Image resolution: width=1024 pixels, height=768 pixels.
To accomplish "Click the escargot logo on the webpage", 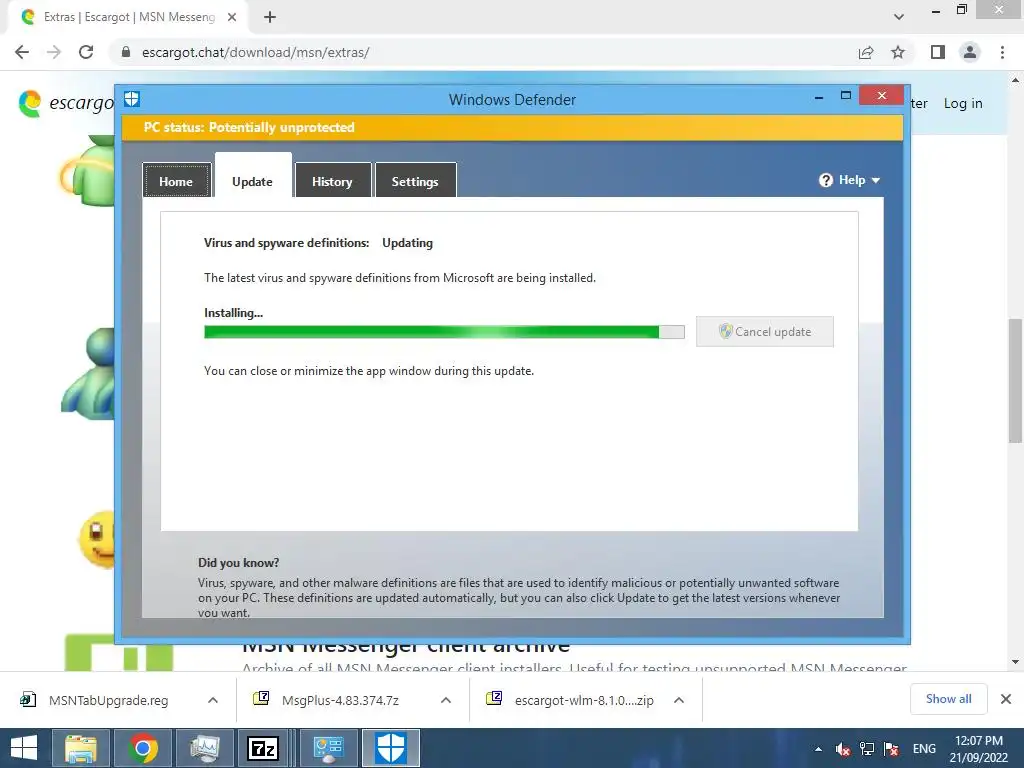I will pyautogui.click(x=66, y=103).
